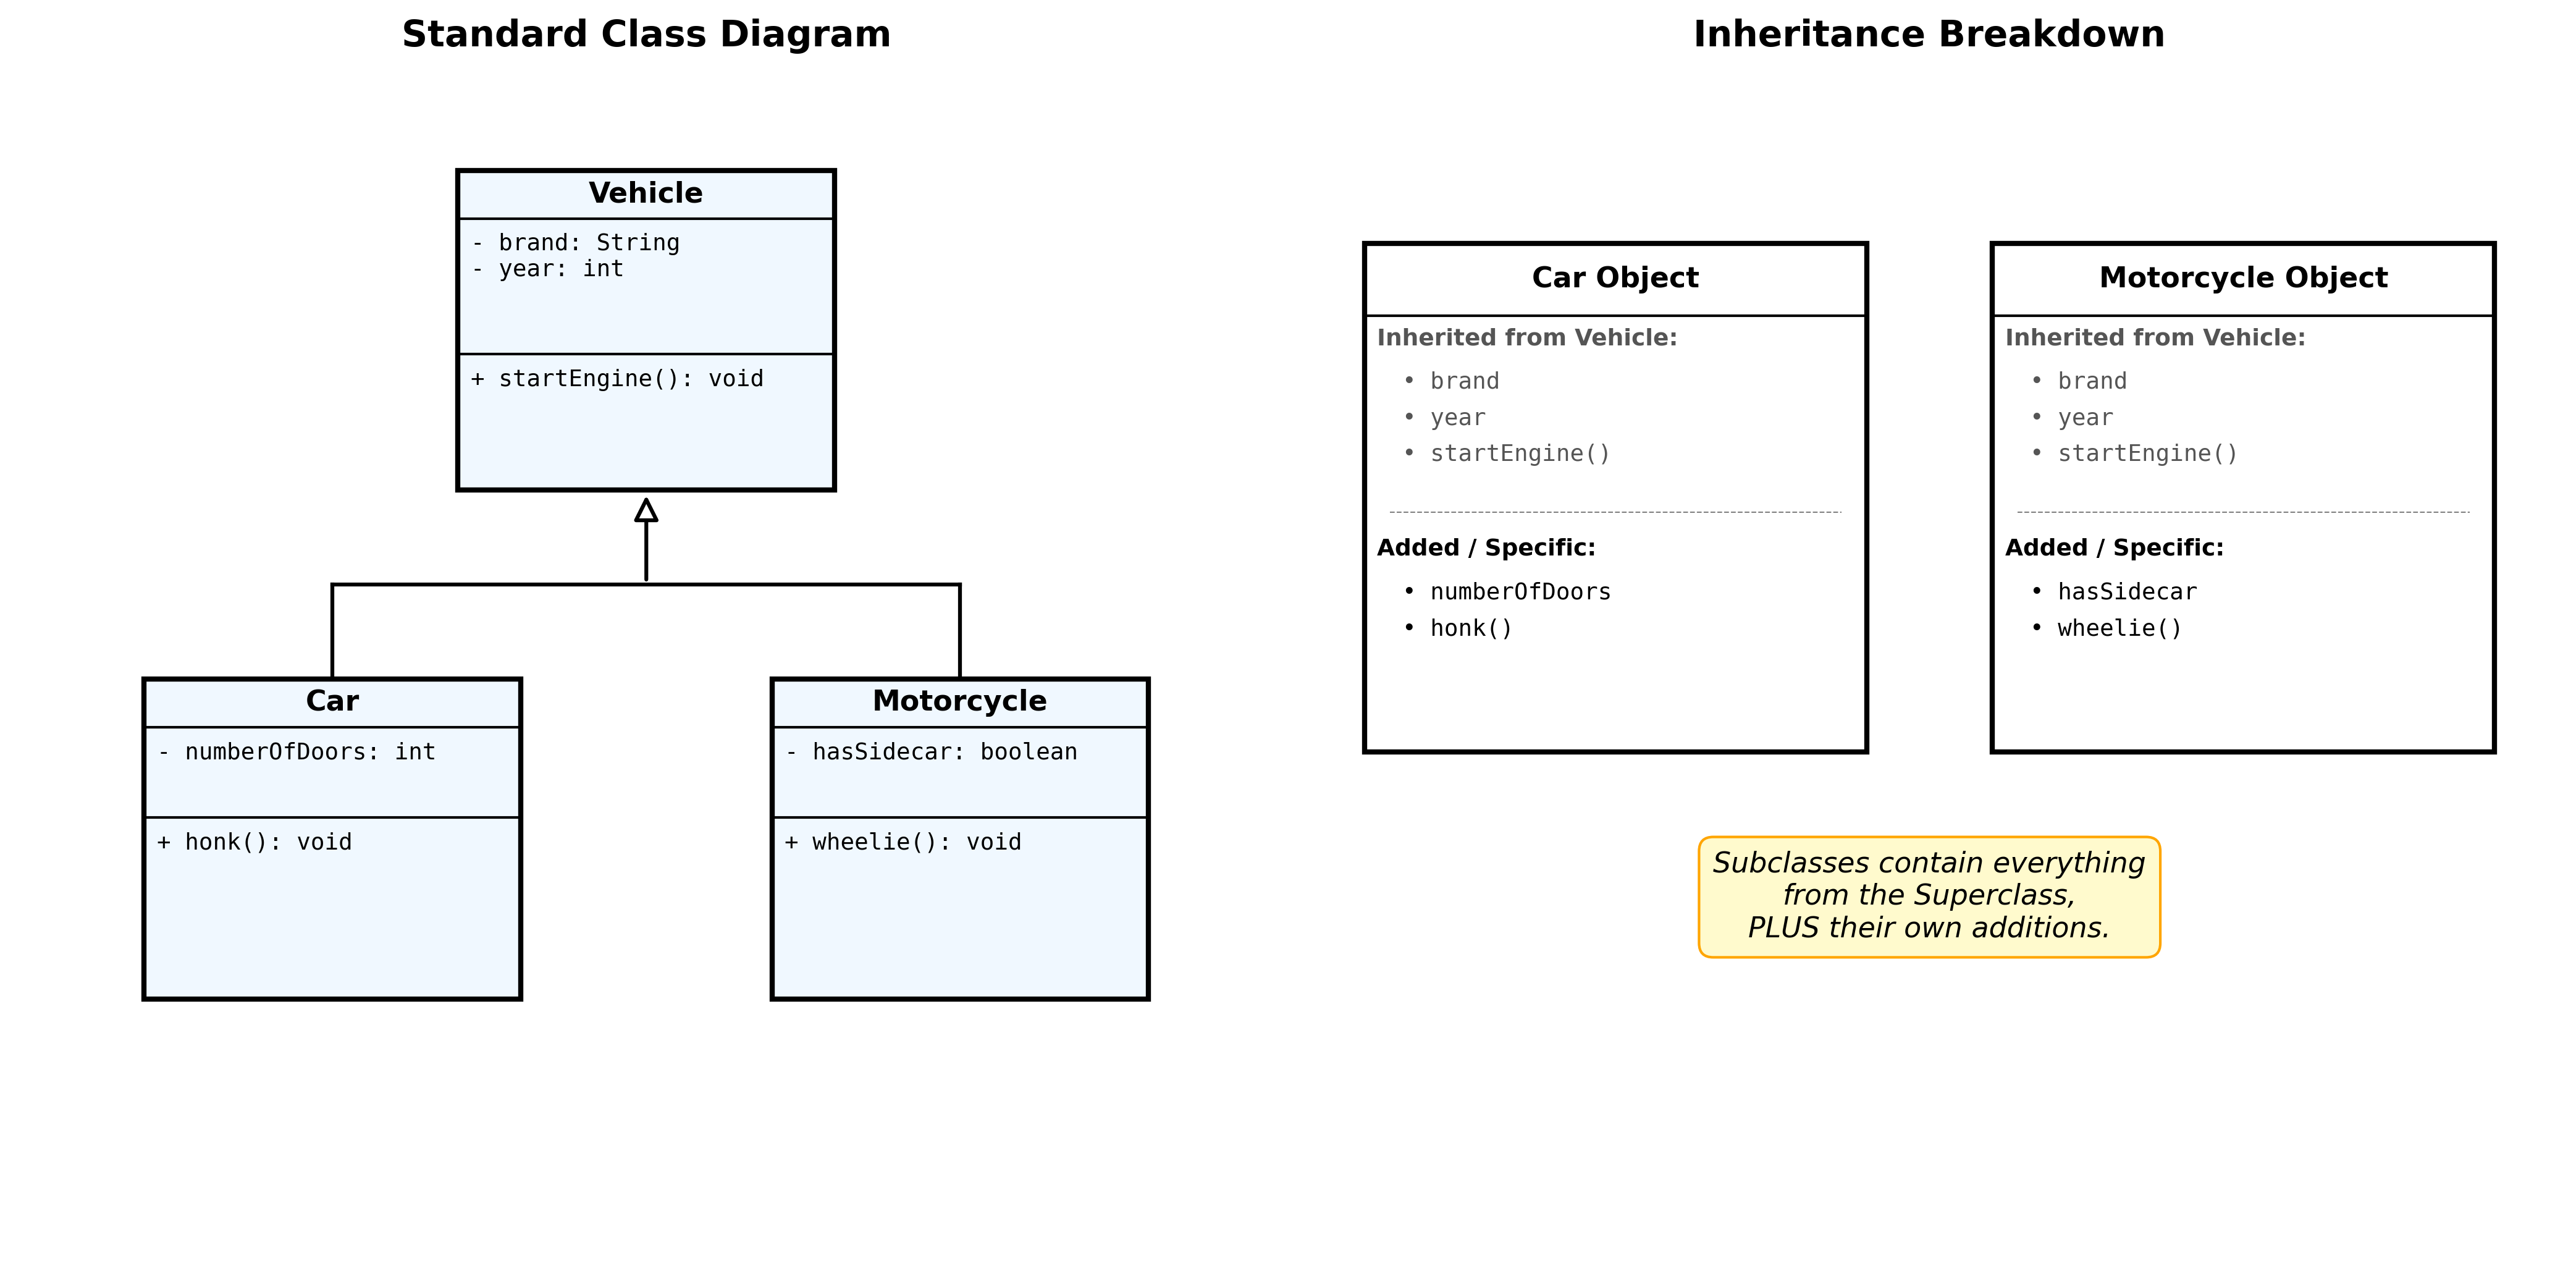Click 'Added / Specific:' in Motorcycle Object
2576x1279 pixels.
point(2114,548)
